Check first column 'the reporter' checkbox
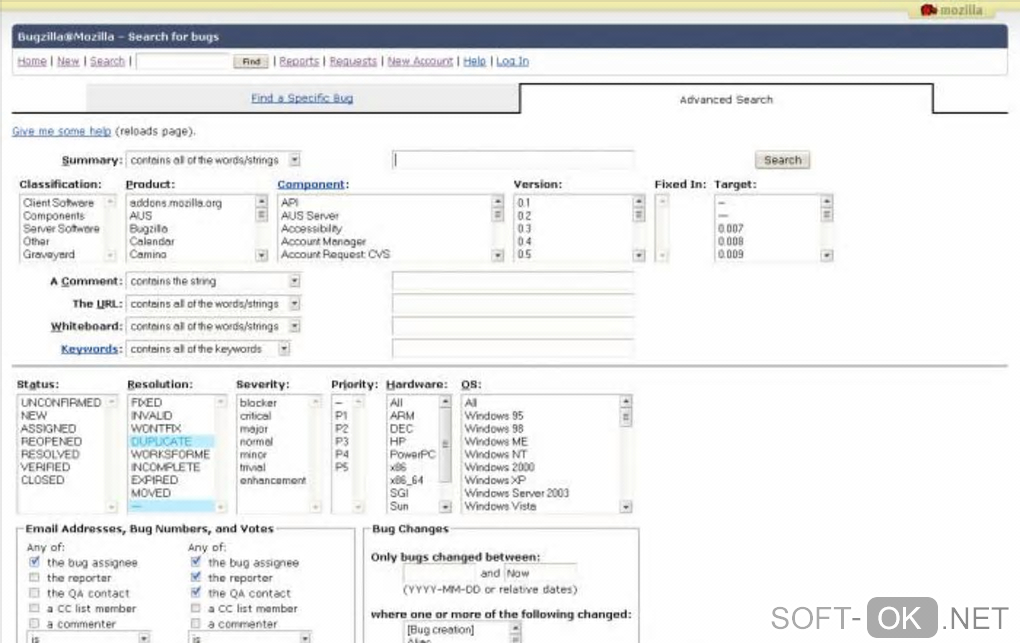Screen dimensions: 1020x643 click(x=34, y=577)
